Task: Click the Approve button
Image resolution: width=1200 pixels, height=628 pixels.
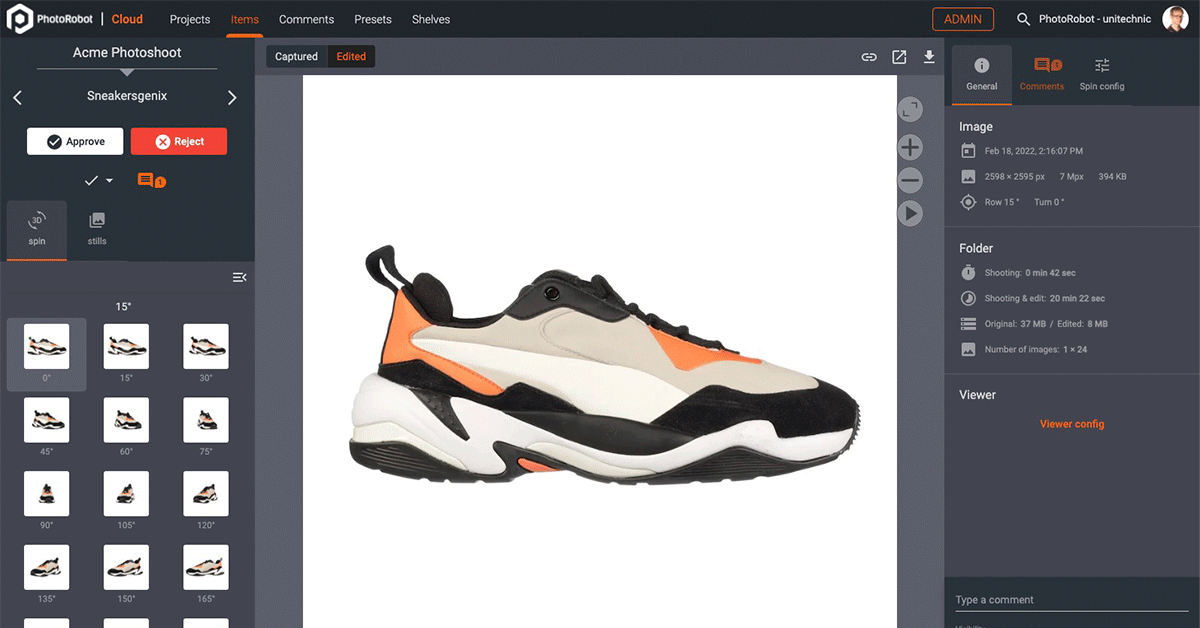Action: pos(75,141)
